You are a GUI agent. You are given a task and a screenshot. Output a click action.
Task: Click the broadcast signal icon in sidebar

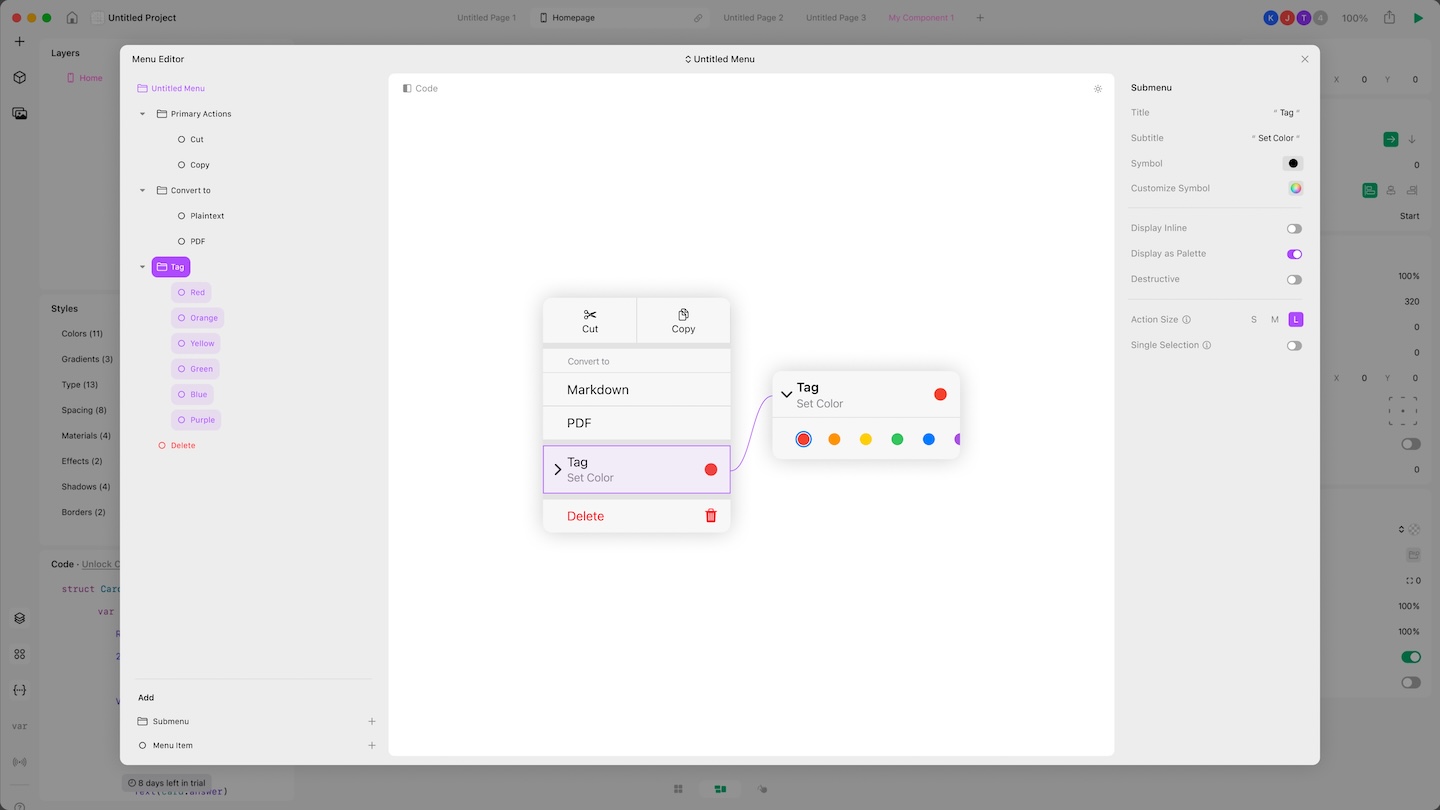click(x=20, y=762)
